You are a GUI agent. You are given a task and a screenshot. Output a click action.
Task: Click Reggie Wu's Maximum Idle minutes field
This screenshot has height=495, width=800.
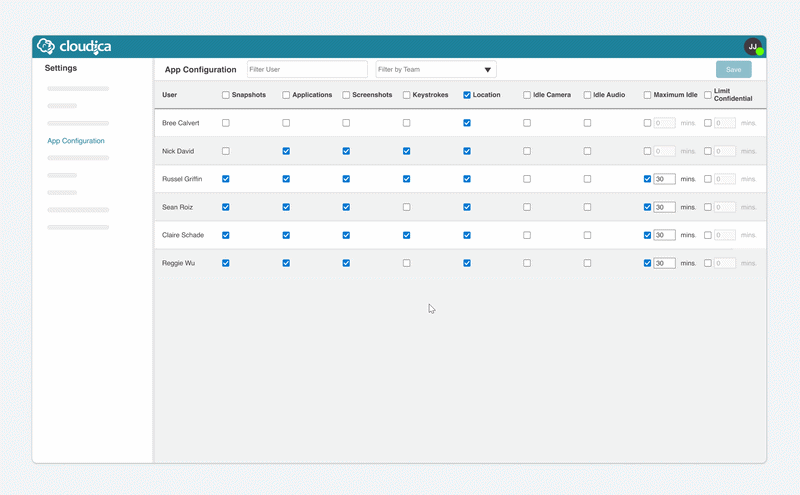point(665,263)
